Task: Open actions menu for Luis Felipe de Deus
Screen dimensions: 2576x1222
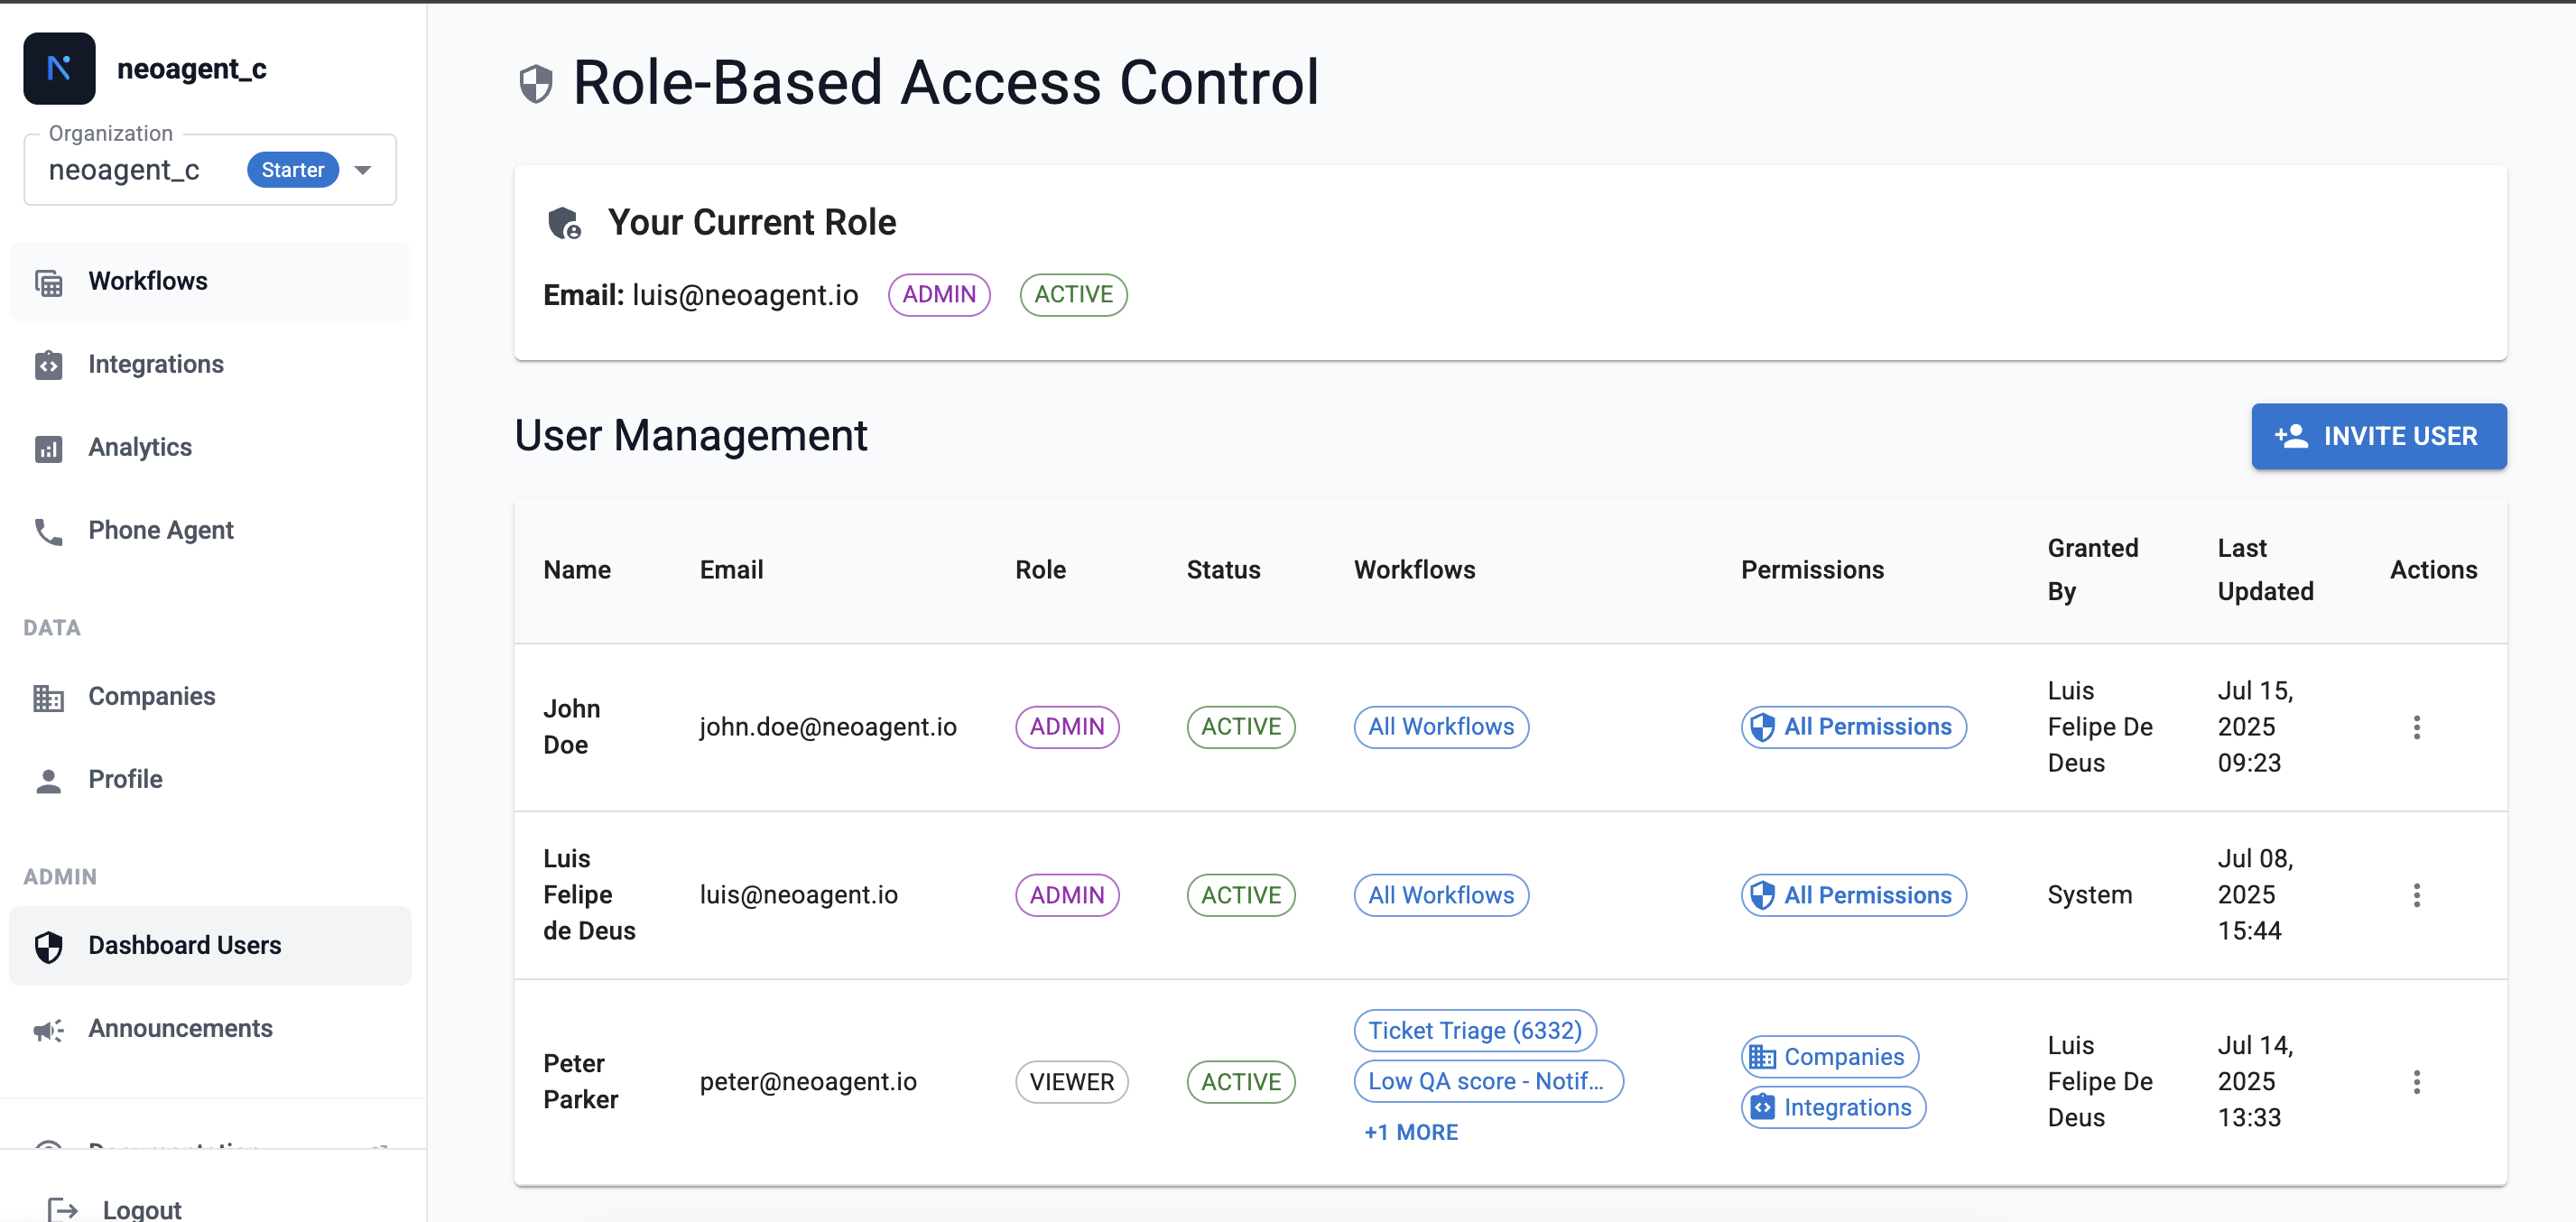Action: 2416,895
